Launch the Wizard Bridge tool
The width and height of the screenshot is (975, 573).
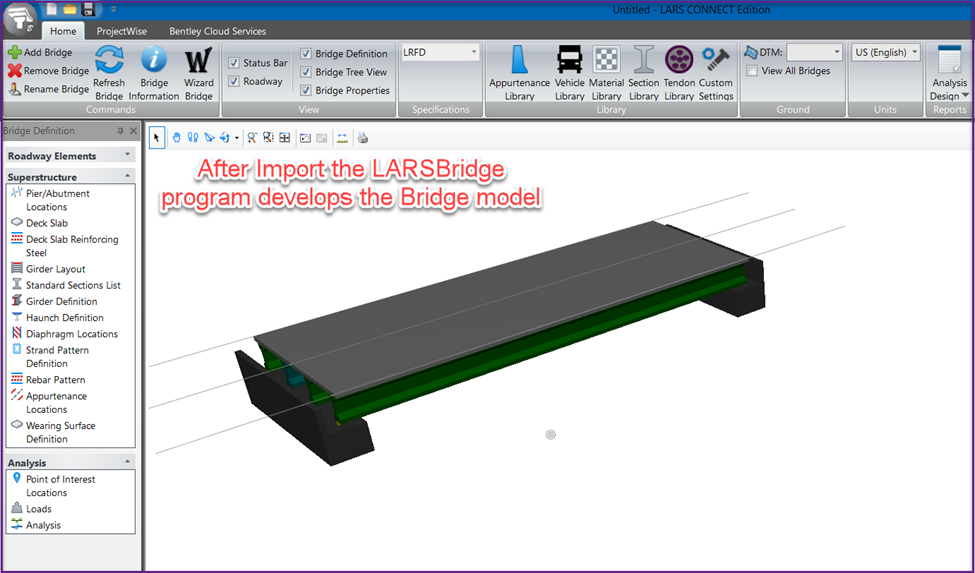(x=199, y=73)
